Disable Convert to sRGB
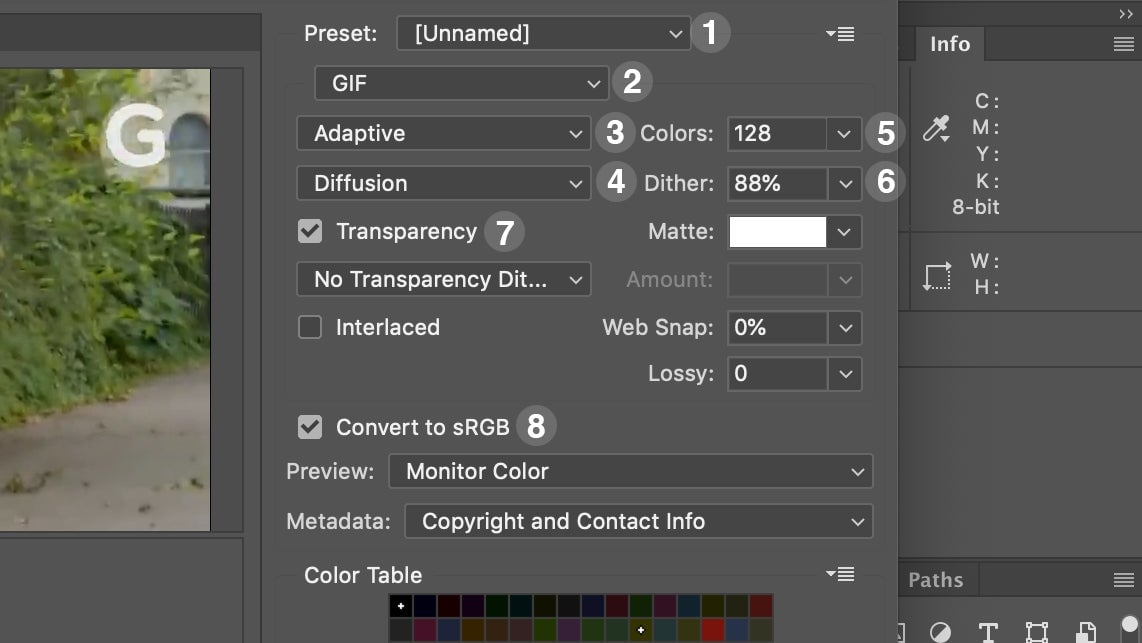The height and width of the screenshot is (643, 1142). coord(311,425)
